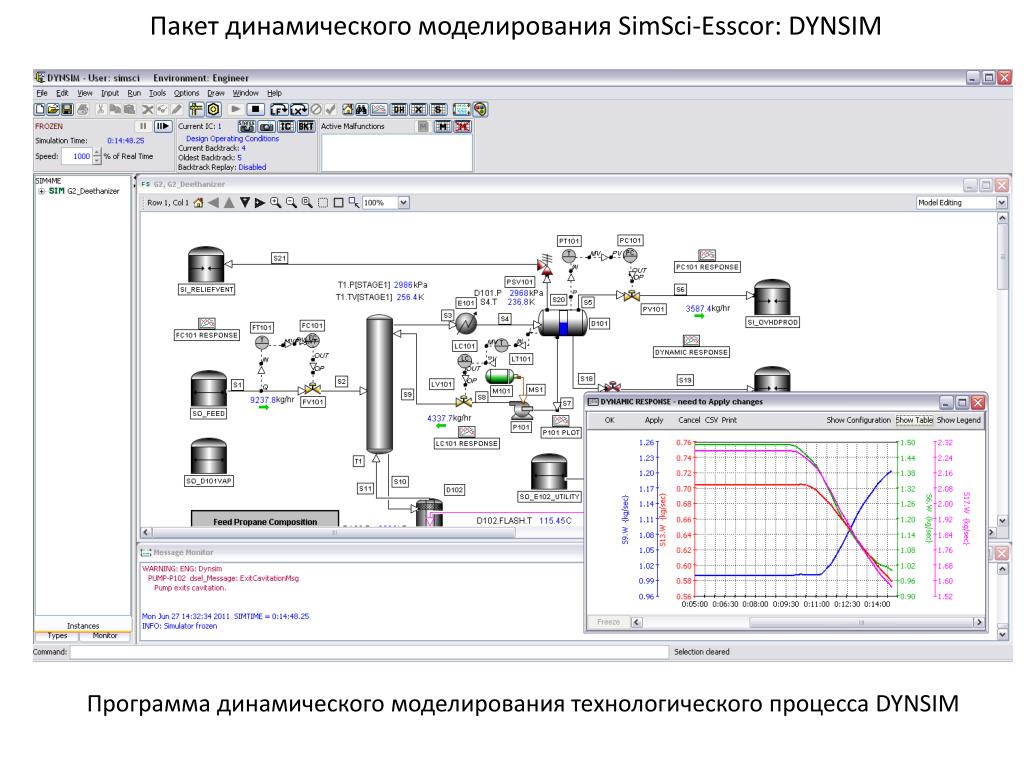Toggle Show Table in Dynamic Response window

[x=914, y=420]
